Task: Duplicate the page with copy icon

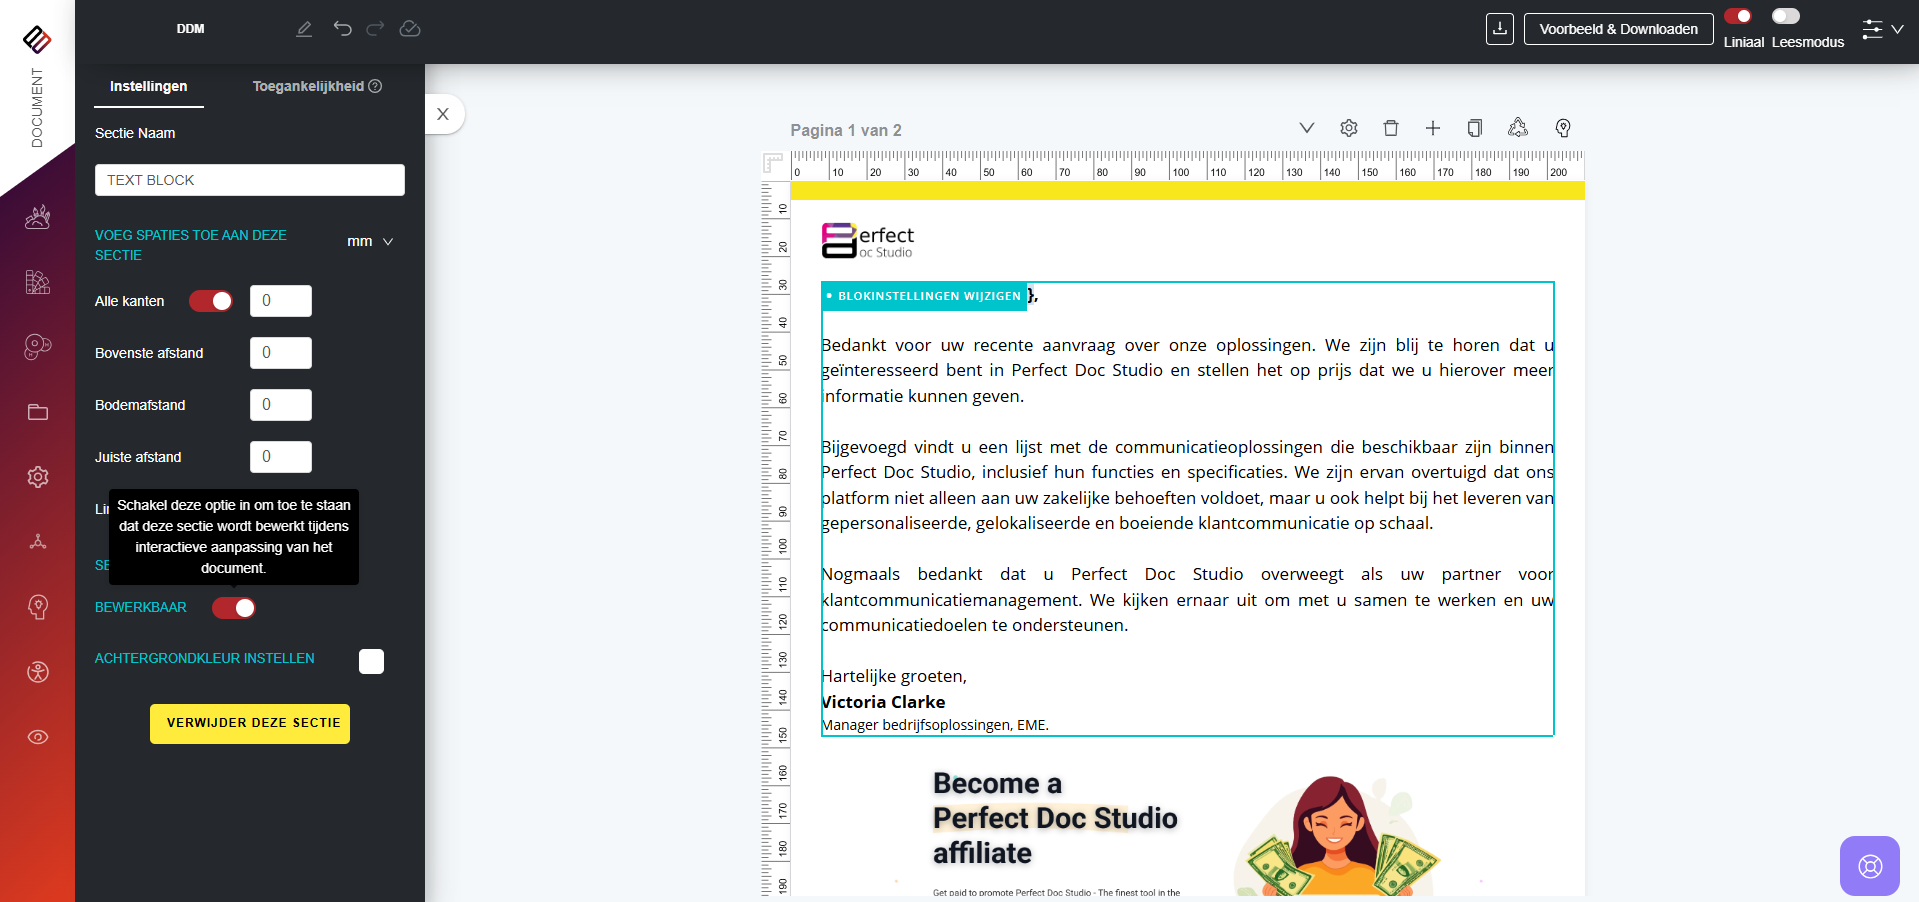Action: click(1474, 128)
